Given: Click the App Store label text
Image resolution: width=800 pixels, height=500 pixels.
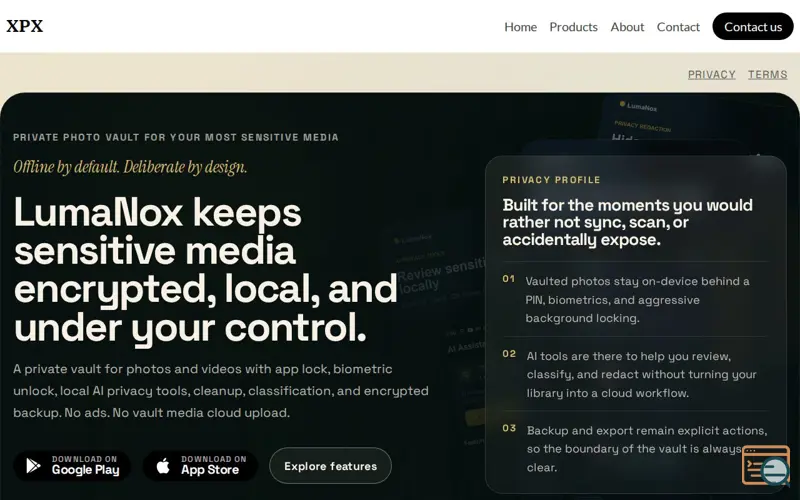Looking at the screenshot, I should [x=210, y=470].
